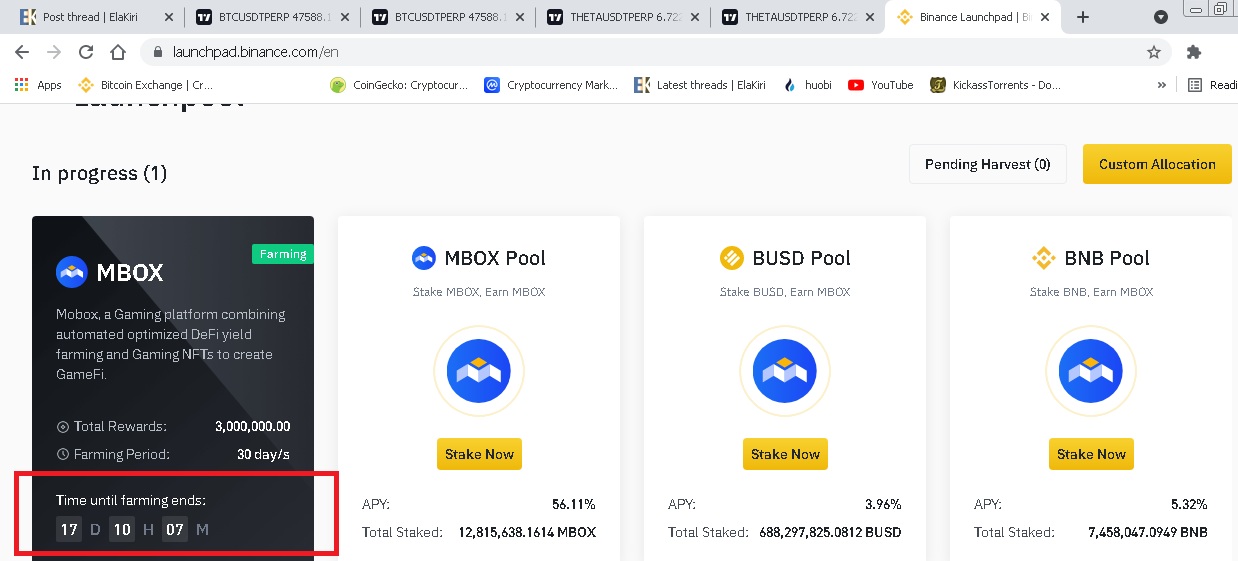Open the Bitcoin Exchange bookmark

click(x=145, y=85)
